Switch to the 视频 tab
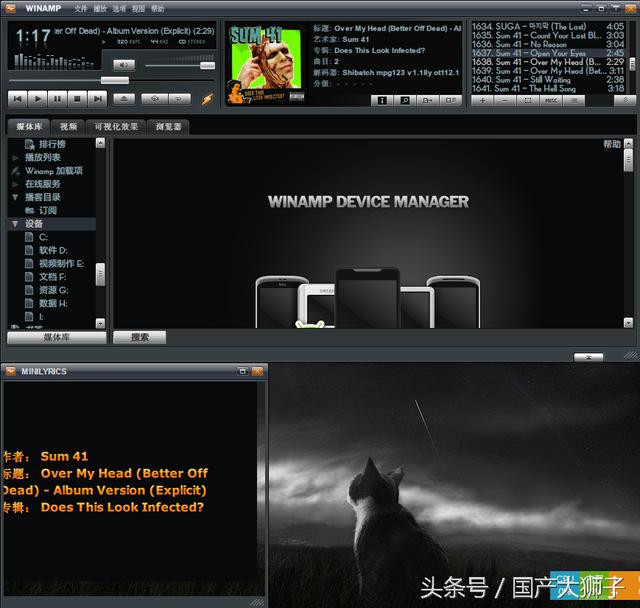Image resolution: width=640 pixels, height=608 pixels. click(68, 127)
